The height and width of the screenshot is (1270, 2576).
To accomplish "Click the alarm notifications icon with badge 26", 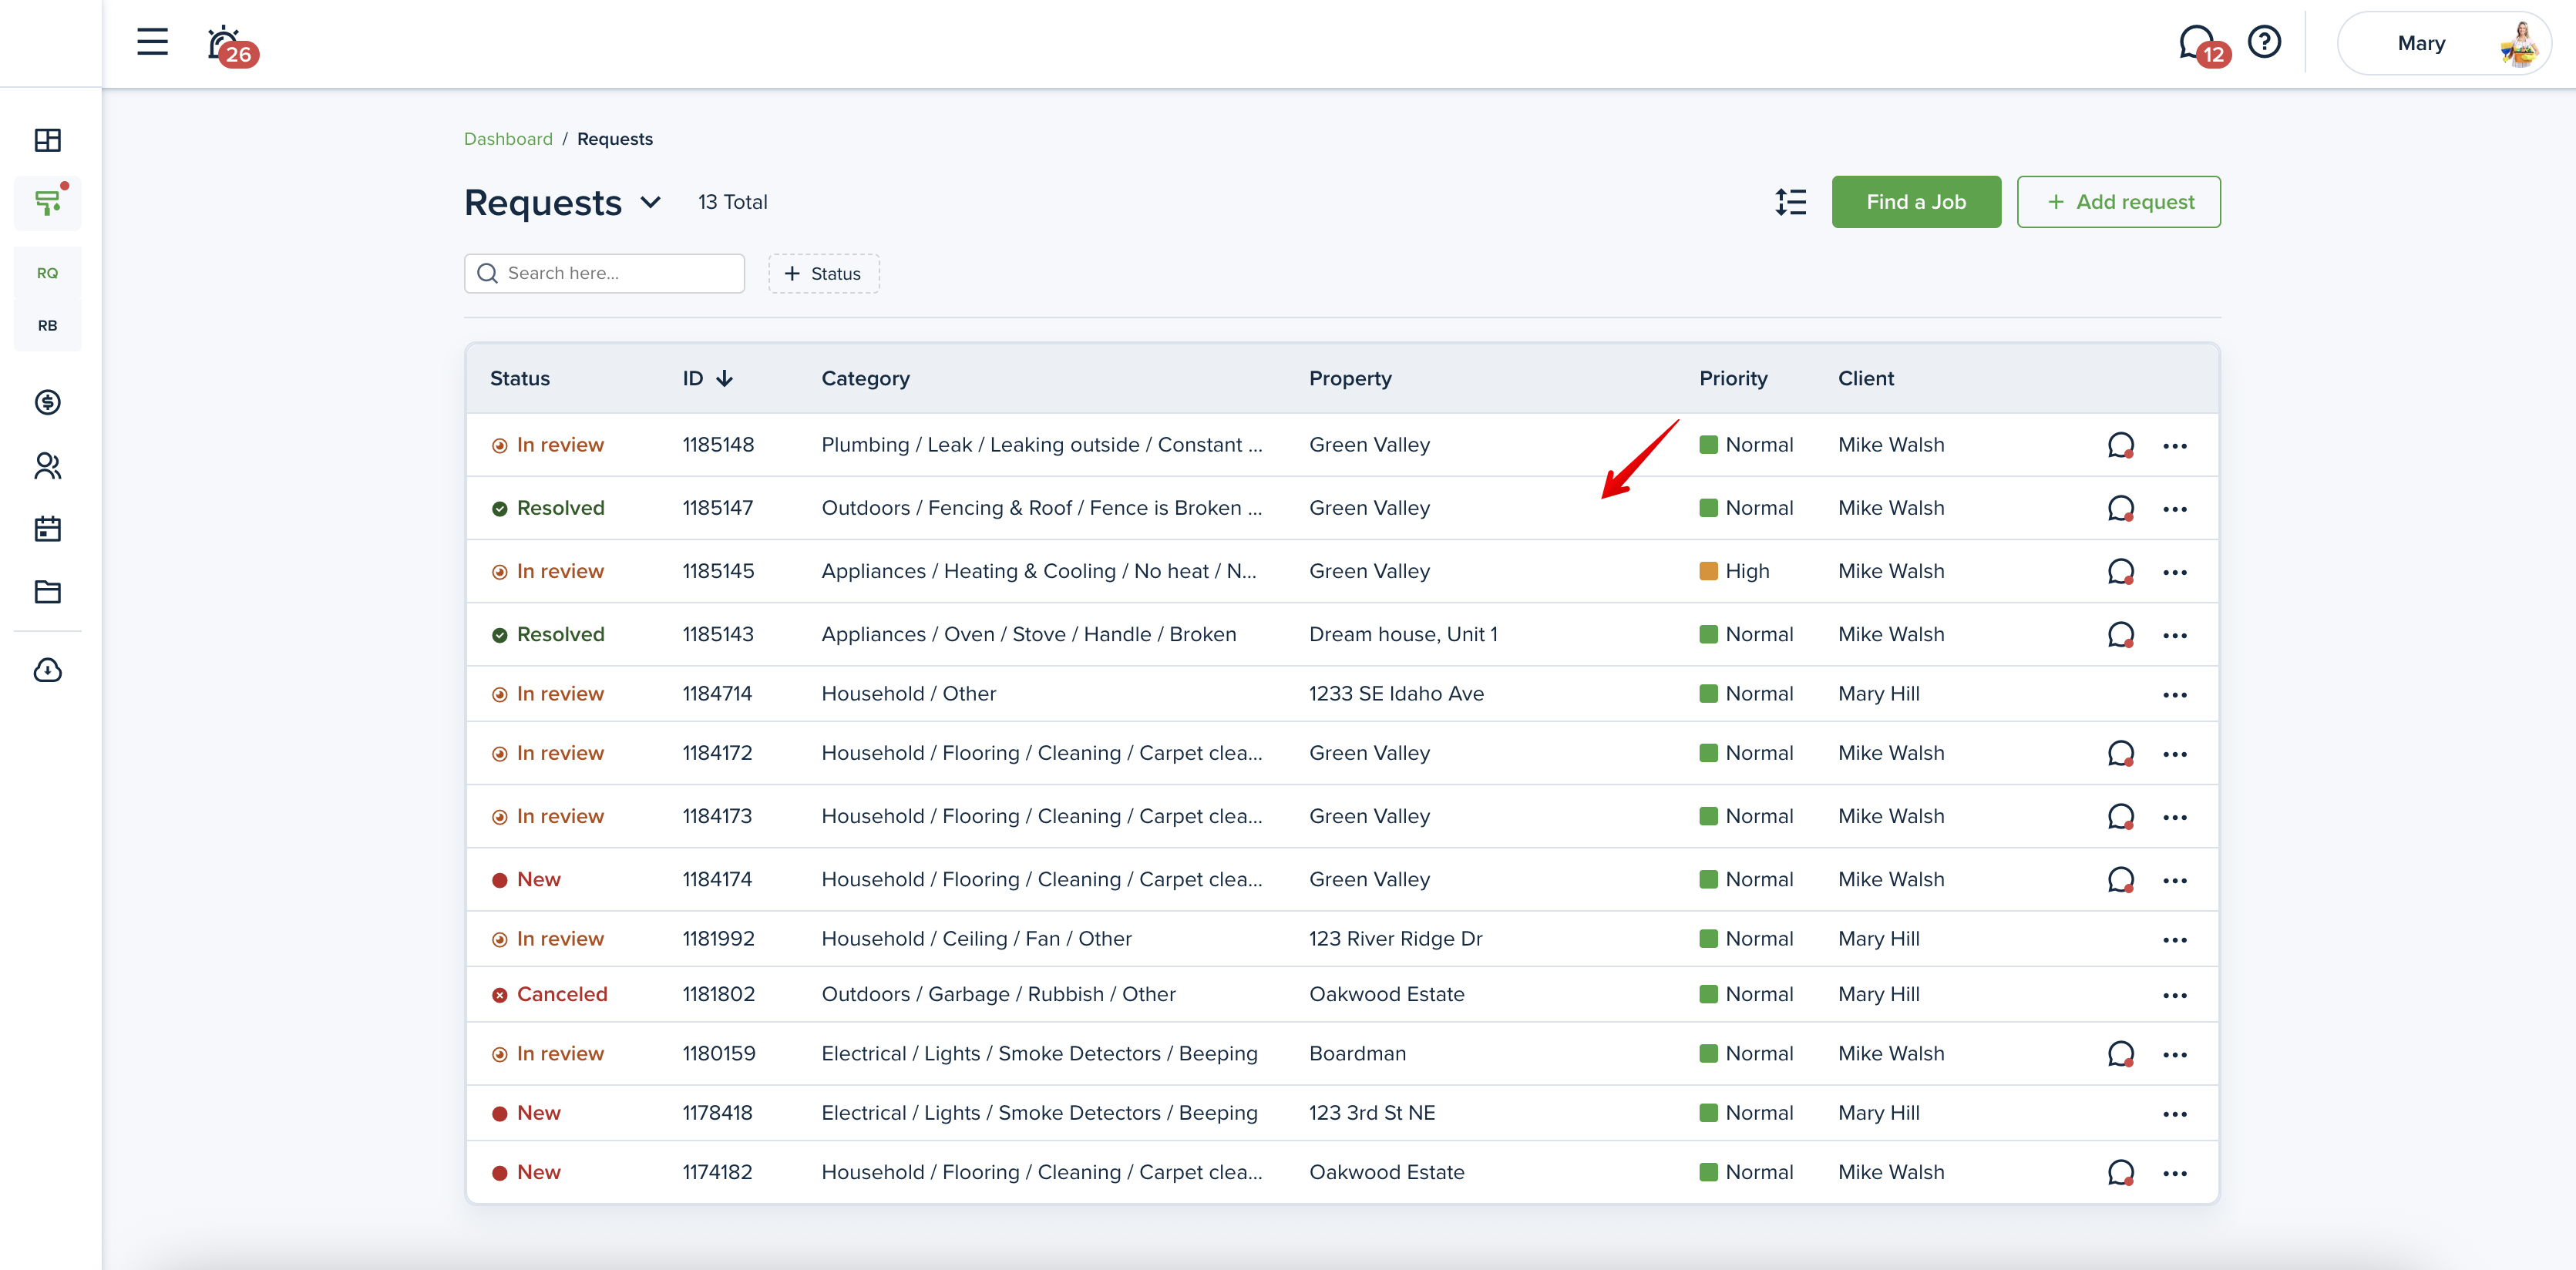I will click(x=226, y=44).
